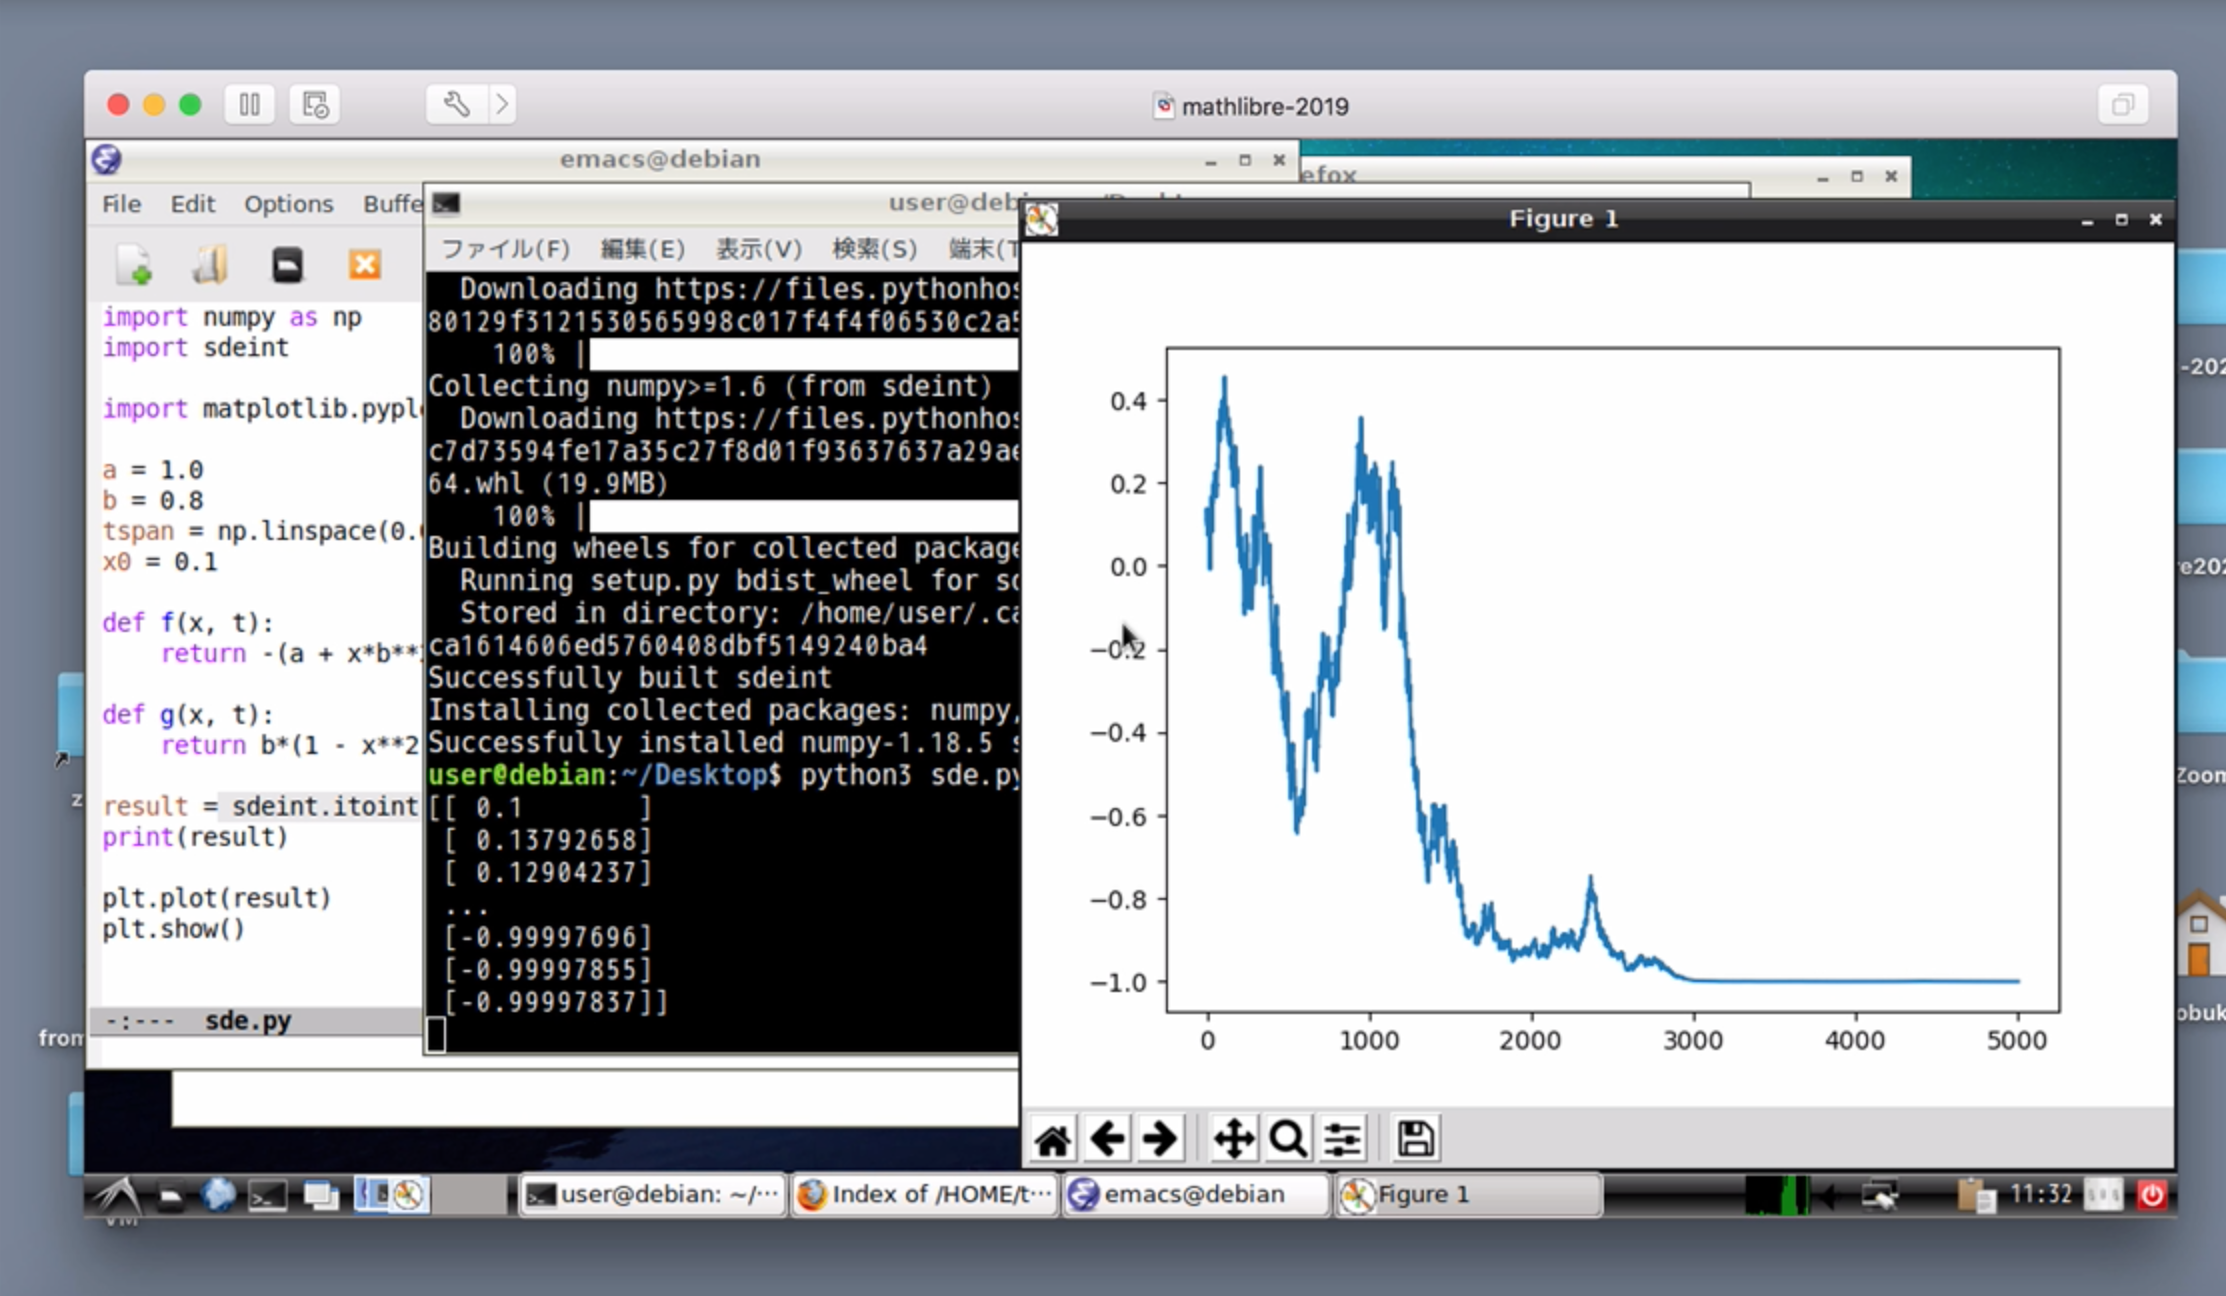Launch the terminal icon in taskbar launcher
2226x1296 pixels.
[267, 1195]
